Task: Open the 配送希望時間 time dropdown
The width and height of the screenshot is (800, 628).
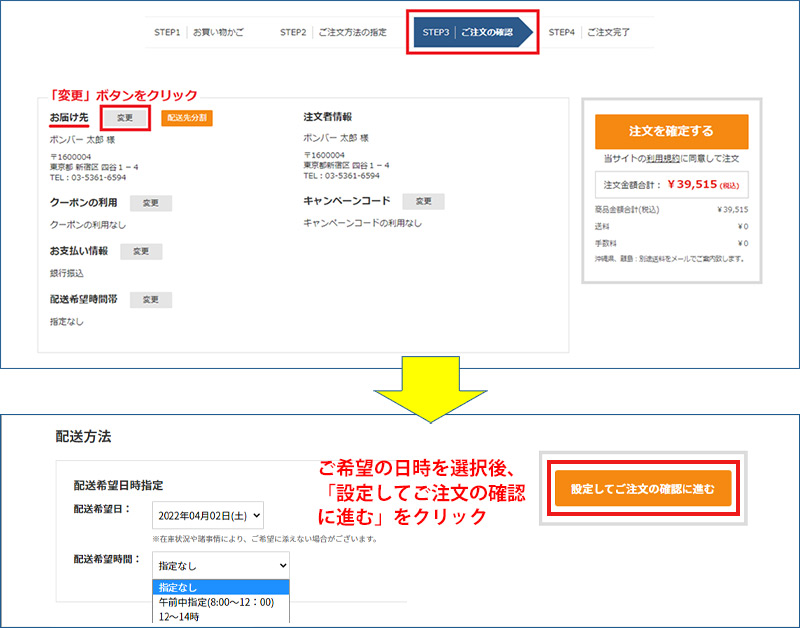Action: click(x=220, y=563)
